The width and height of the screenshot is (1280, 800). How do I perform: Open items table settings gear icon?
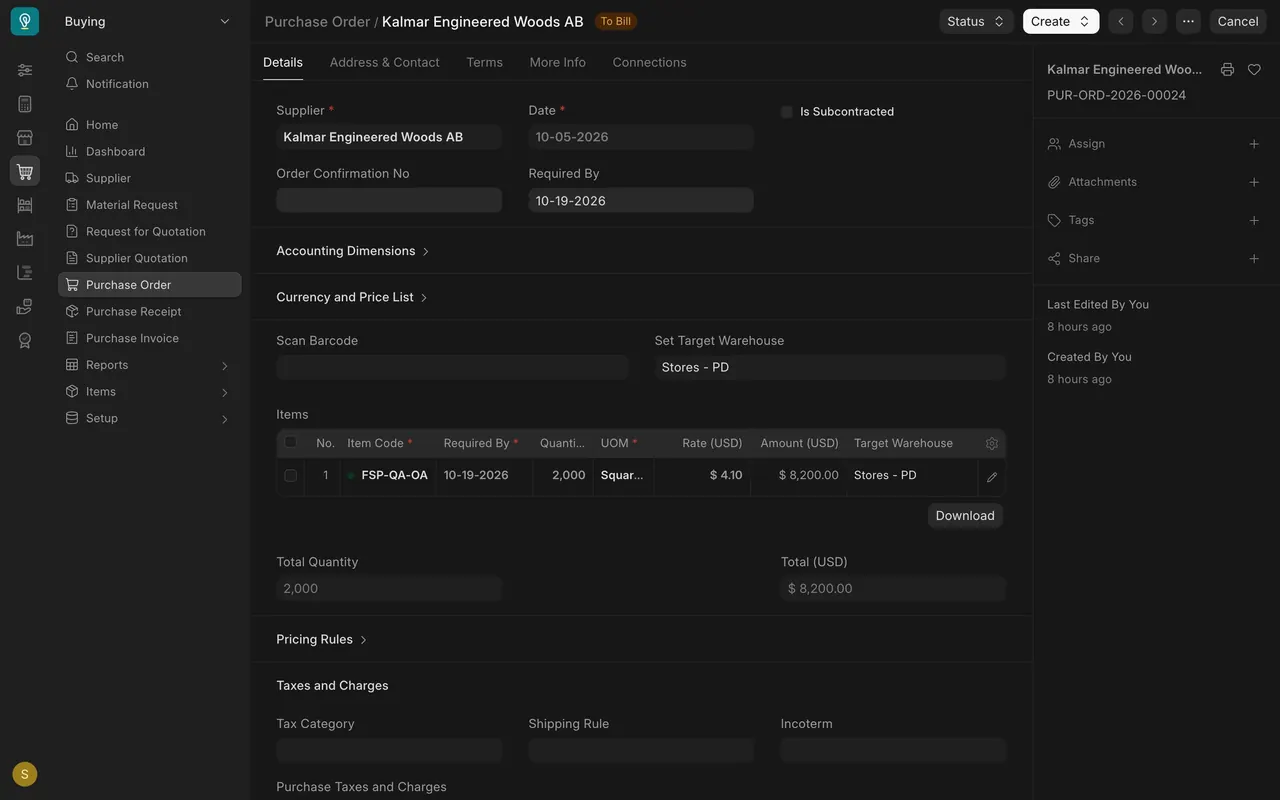tap(992, 443)
